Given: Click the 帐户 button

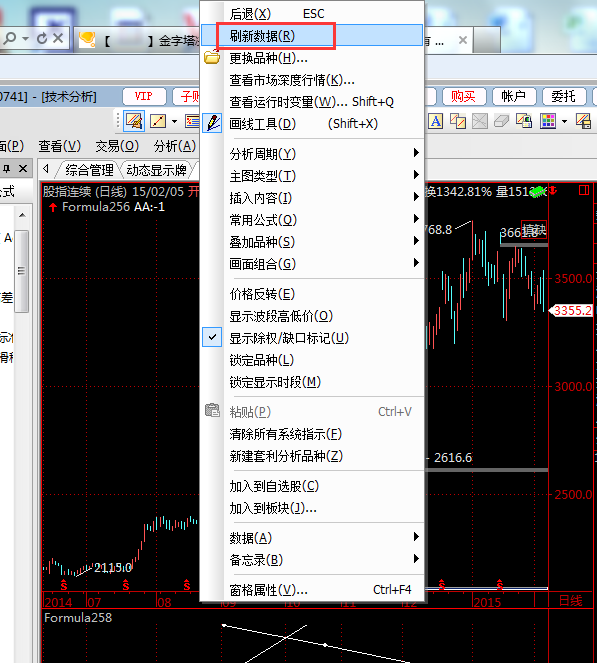Looking at the screenshot, I should point(514,96).
